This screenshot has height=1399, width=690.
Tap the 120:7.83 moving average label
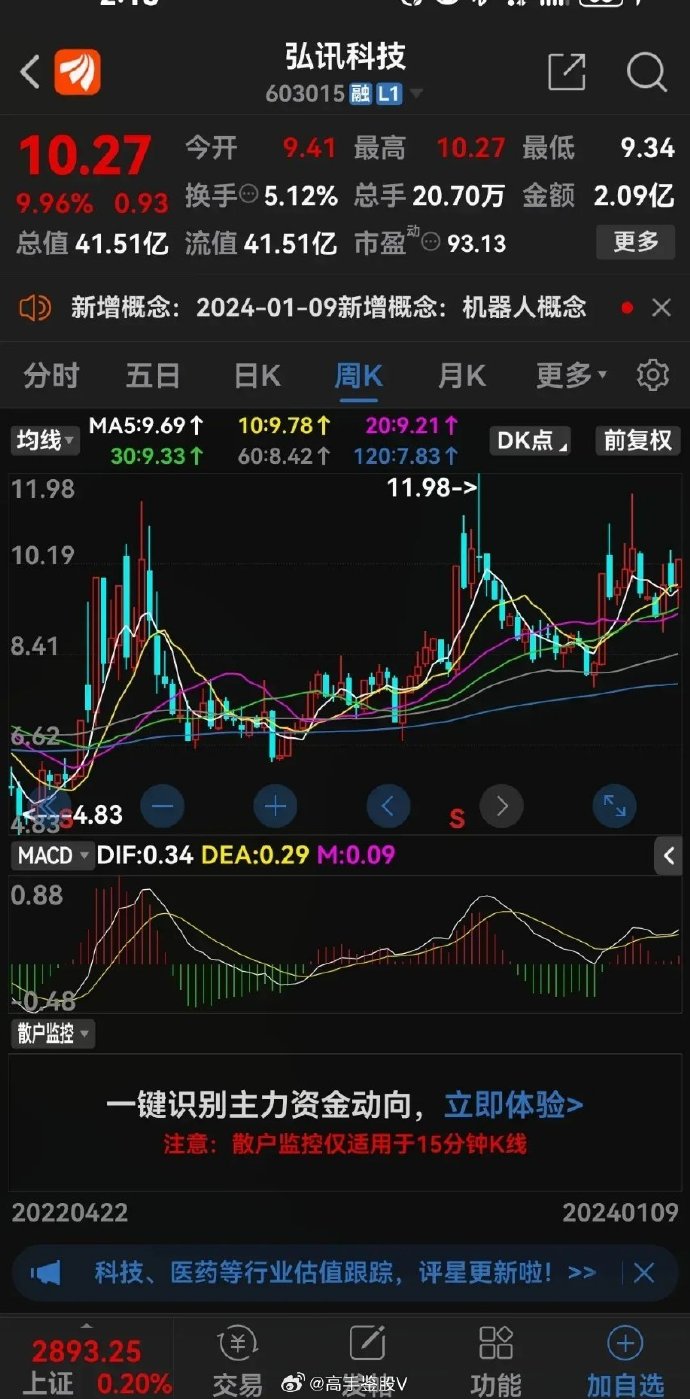405,456
